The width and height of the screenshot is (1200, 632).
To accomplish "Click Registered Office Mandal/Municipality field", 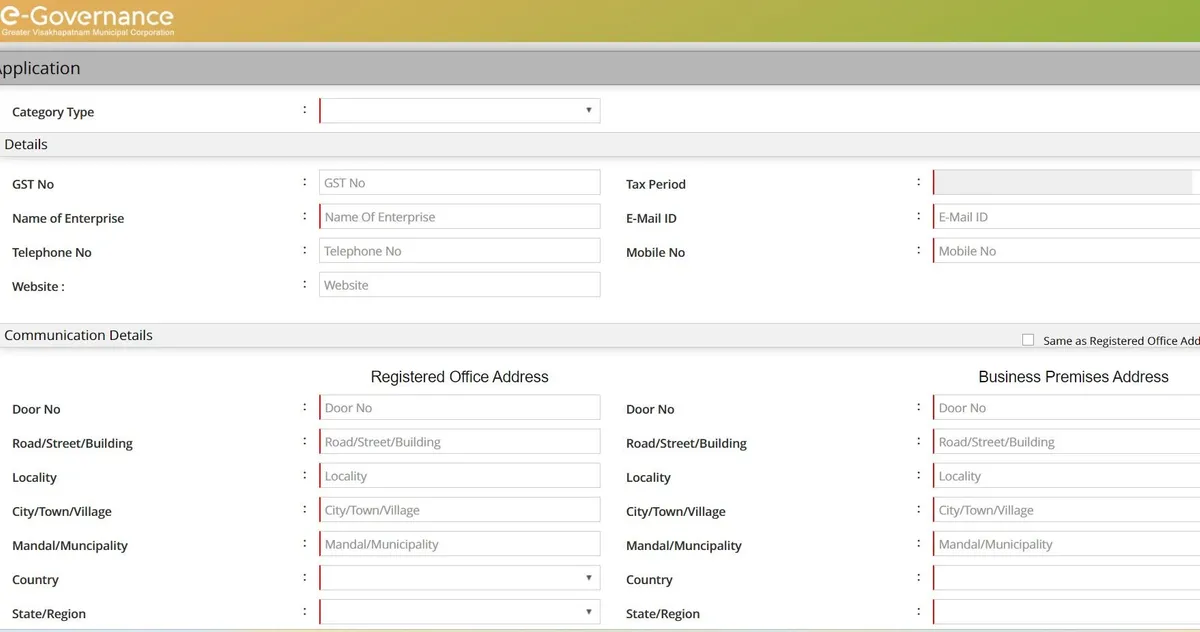I will click(x=459, y=544).
